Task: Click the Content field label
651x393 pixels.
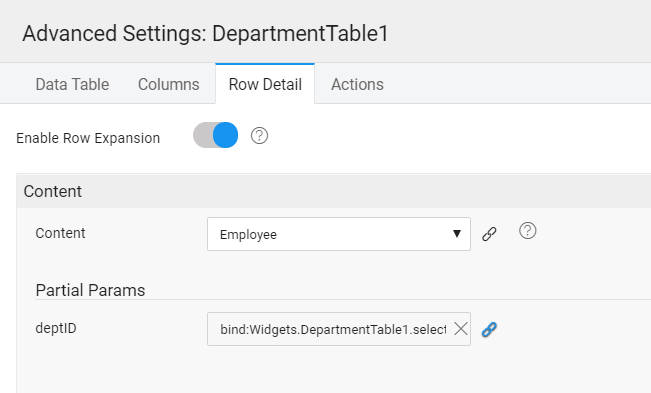Action: (x=61, y=233)
